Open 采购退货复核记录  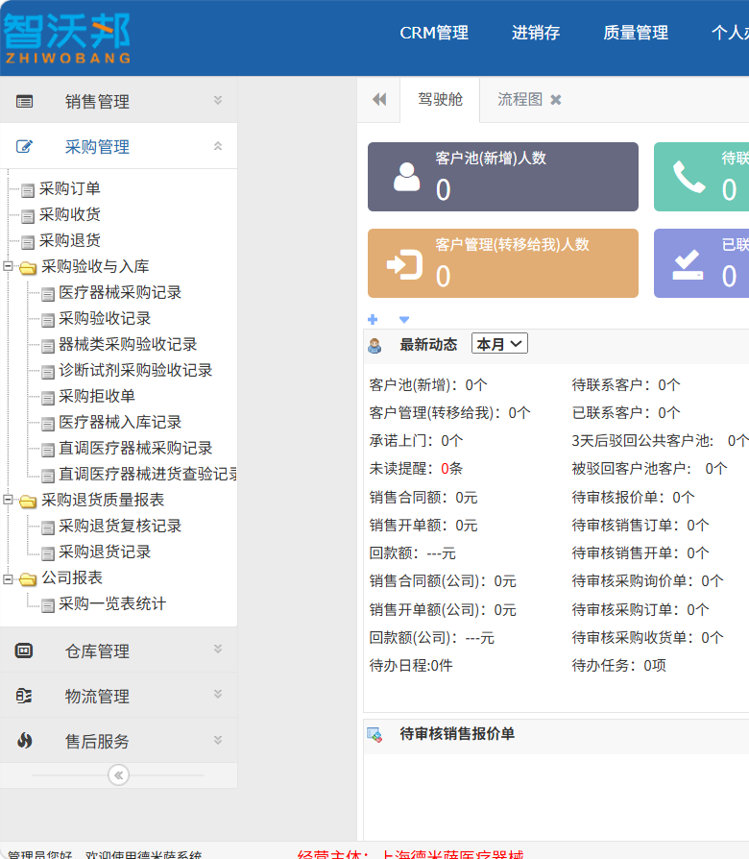tap(120, 526)
